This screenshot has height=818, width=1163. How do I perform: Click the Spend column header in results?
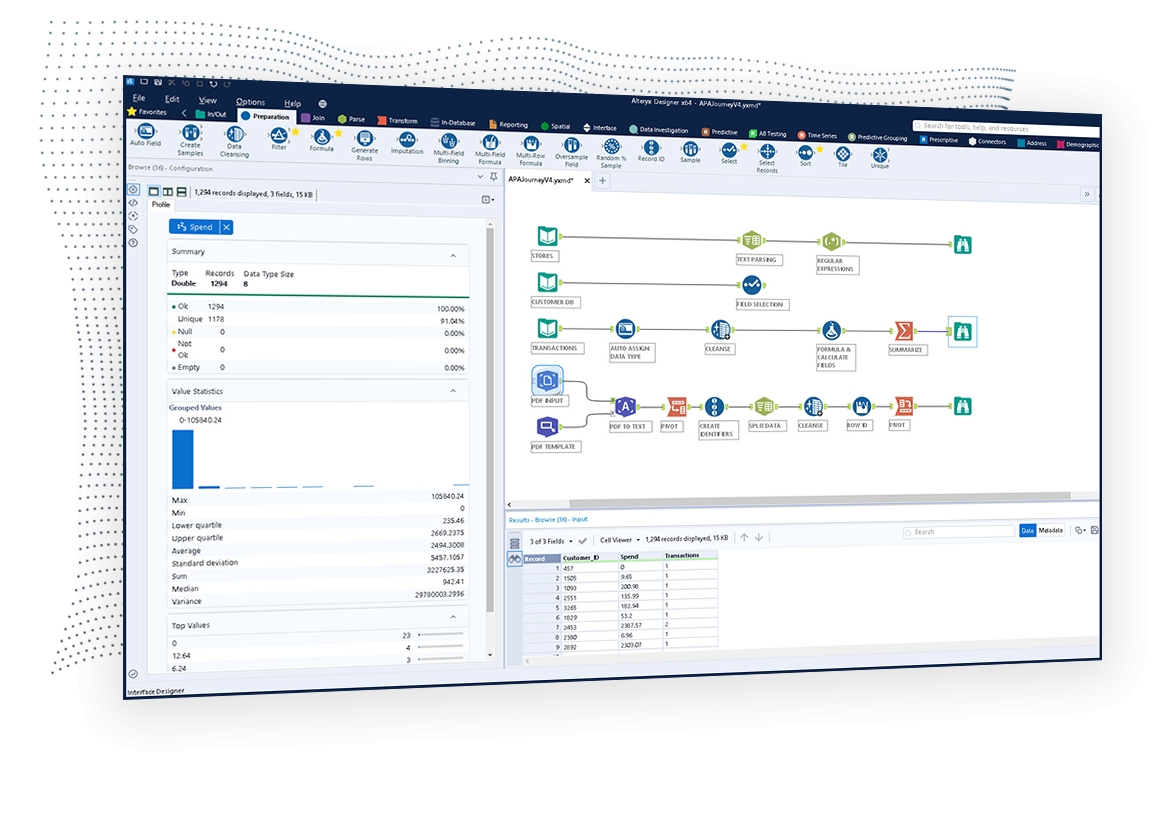coord(640,556)
